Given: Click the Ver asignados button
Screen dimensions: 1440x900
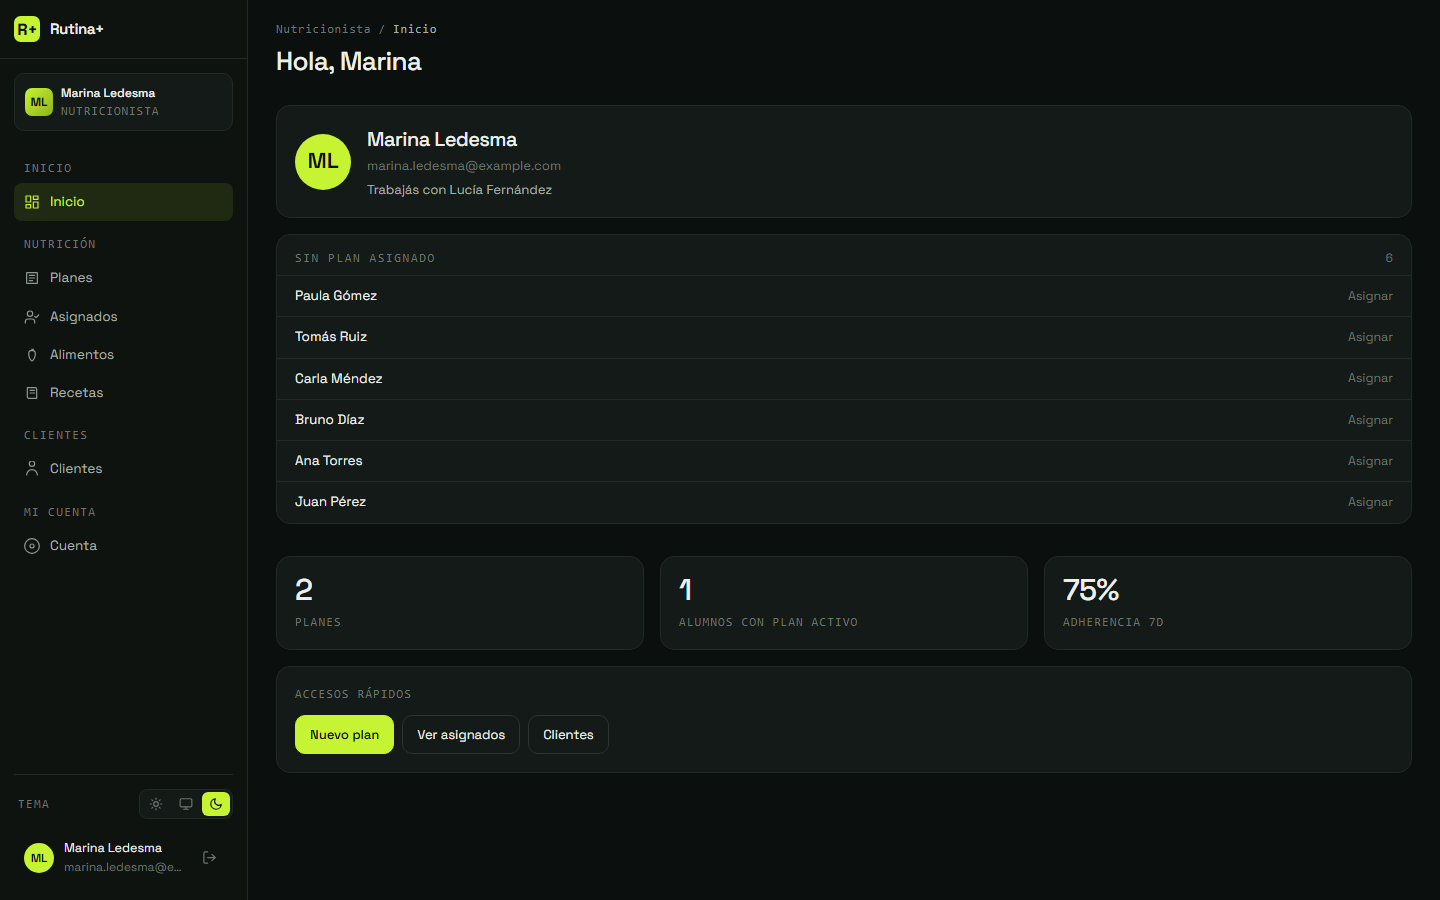Looking at the screenshot, I should coord(461,735).
